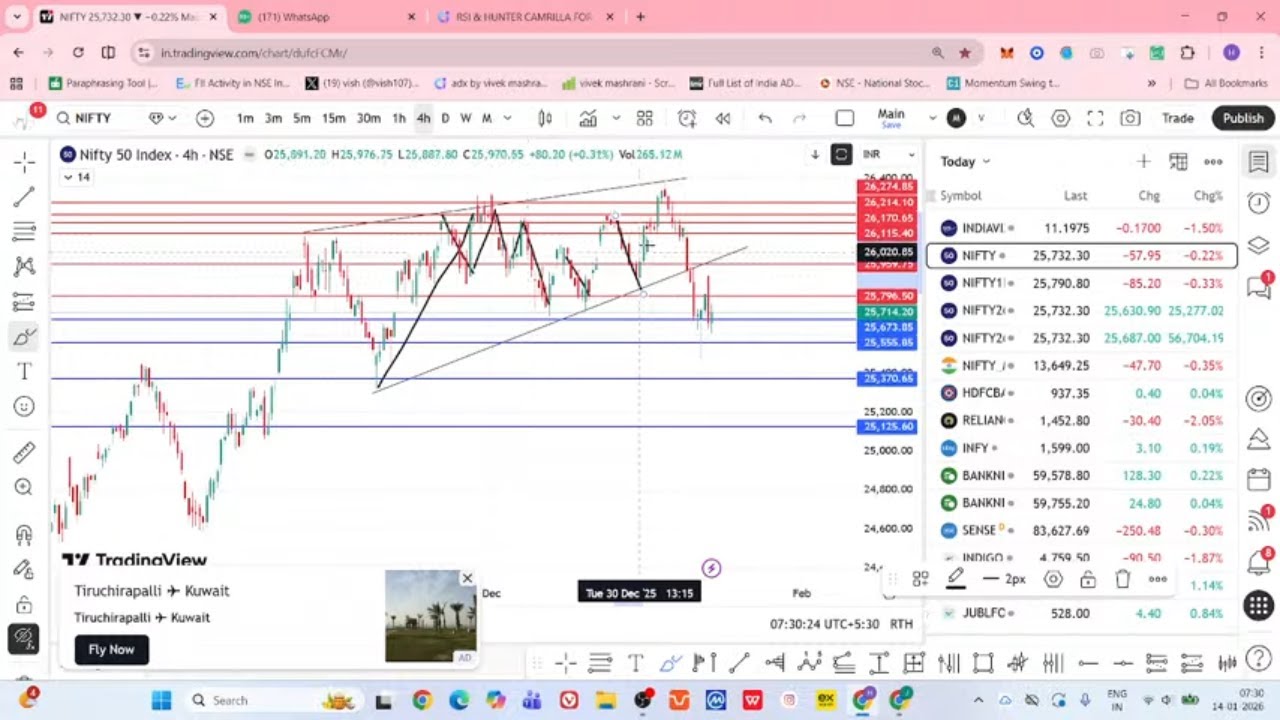Image resolution: width=1280 pixels, height=720 pixels.
Task: Open drawing settings hexagon in floating toolbar
Action: click(1053, 579)
